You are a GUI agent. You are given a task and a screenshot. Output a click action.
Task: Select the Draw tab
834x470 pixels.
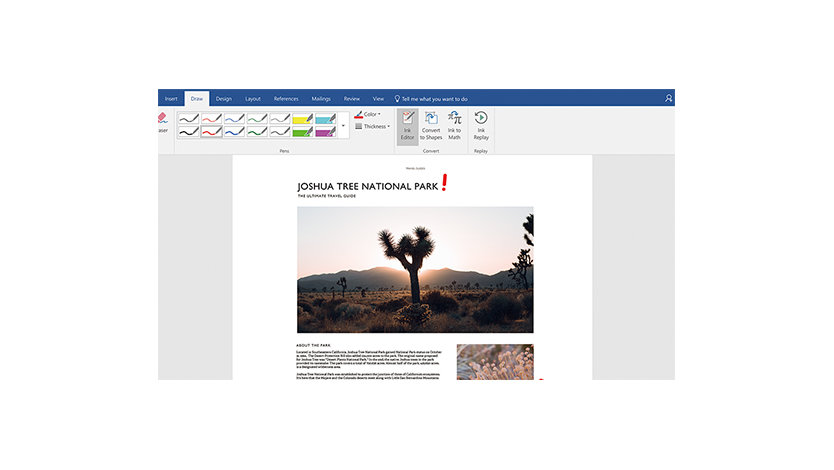click(197, 99)
